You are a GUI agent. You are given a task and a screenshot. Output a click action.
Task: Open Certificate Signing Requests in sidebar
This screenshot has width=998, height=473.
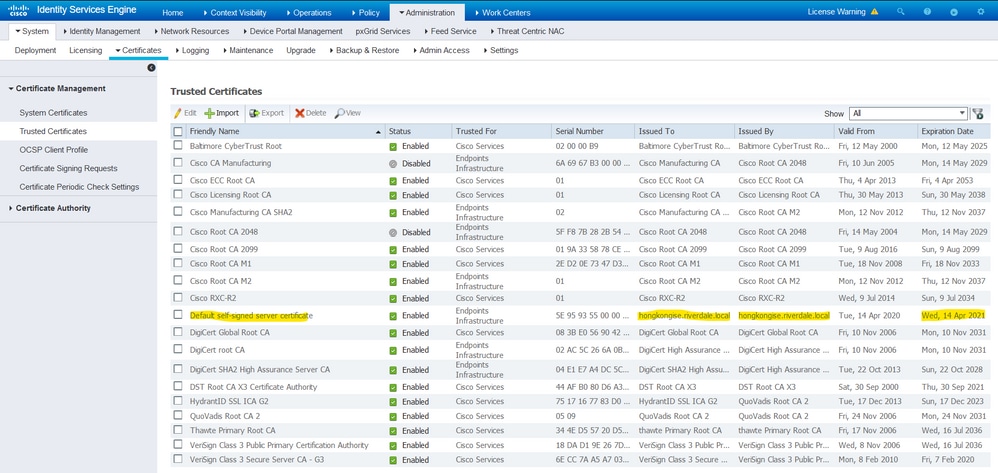[68, 168]
